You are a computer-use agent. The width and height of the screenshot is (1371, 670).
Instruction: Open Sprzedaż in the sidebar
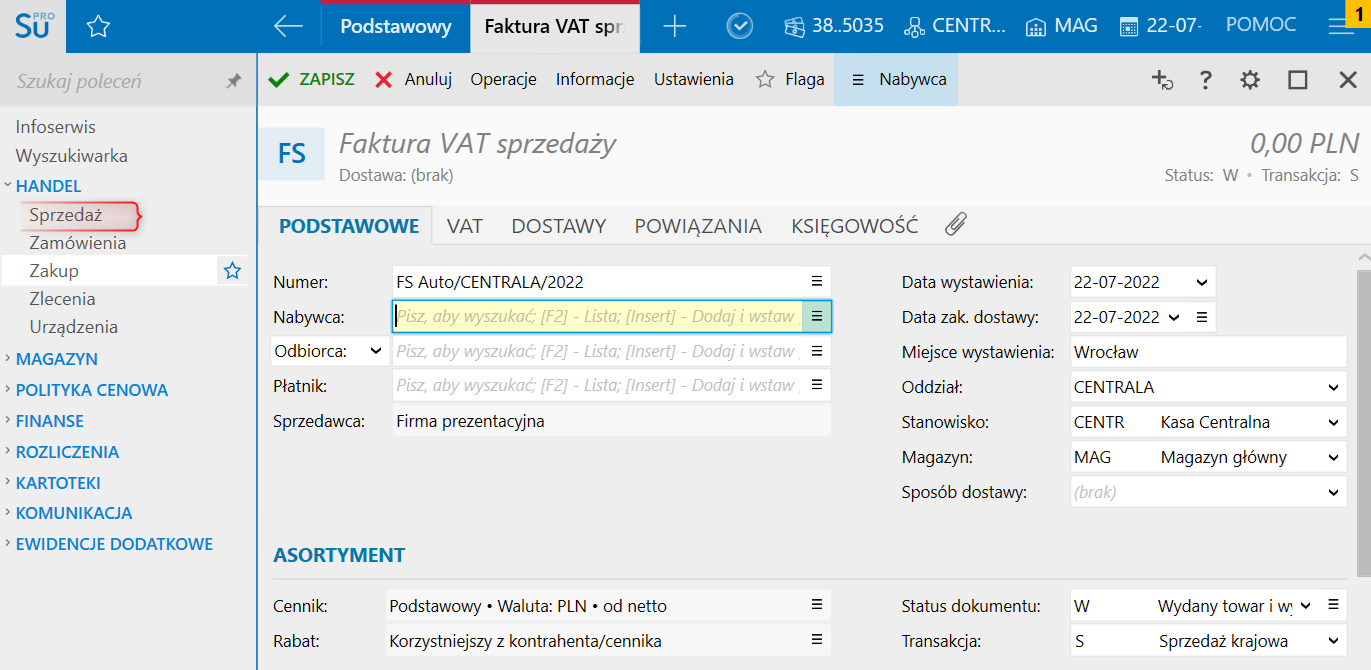[x=66, y=214]
